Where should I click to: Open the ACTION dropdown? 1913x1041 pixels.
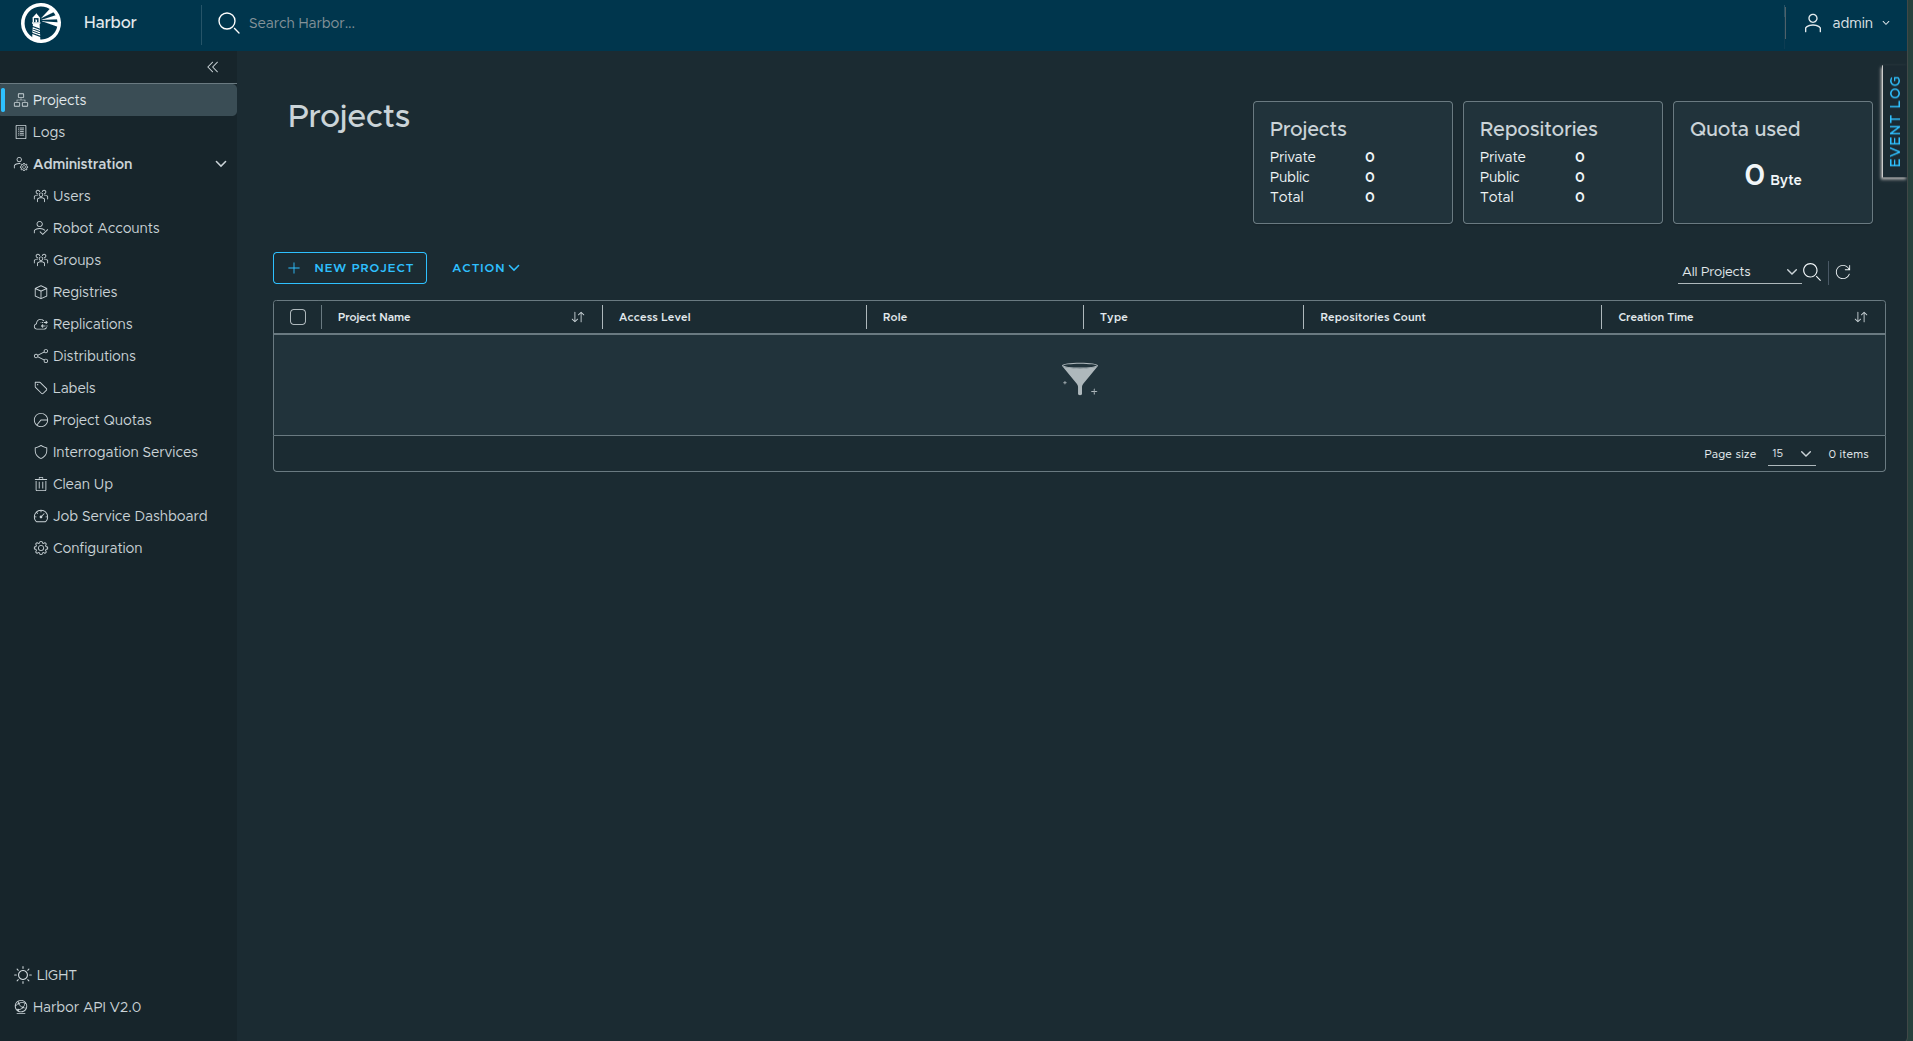coord(485,268)
